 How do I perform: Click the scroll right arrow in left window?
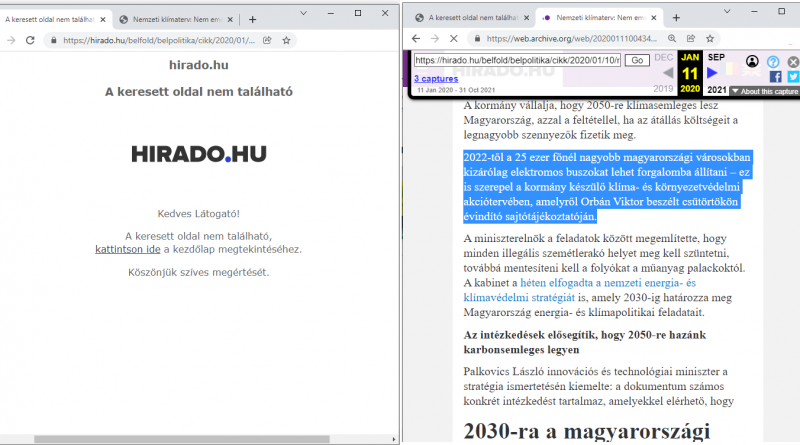click(x=393, y=439)
